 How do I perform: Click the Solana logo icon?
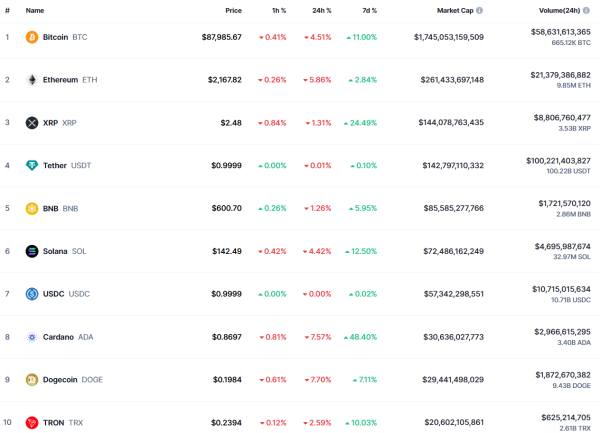coord(32,251)
